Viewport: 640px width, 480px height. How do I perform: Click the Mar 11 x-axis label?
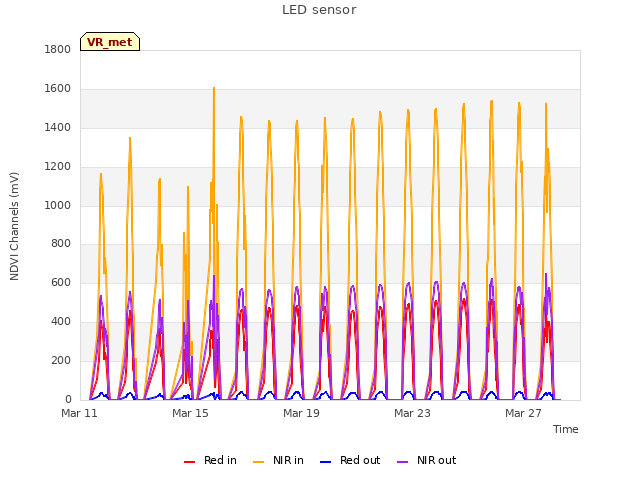click(79, 413)
